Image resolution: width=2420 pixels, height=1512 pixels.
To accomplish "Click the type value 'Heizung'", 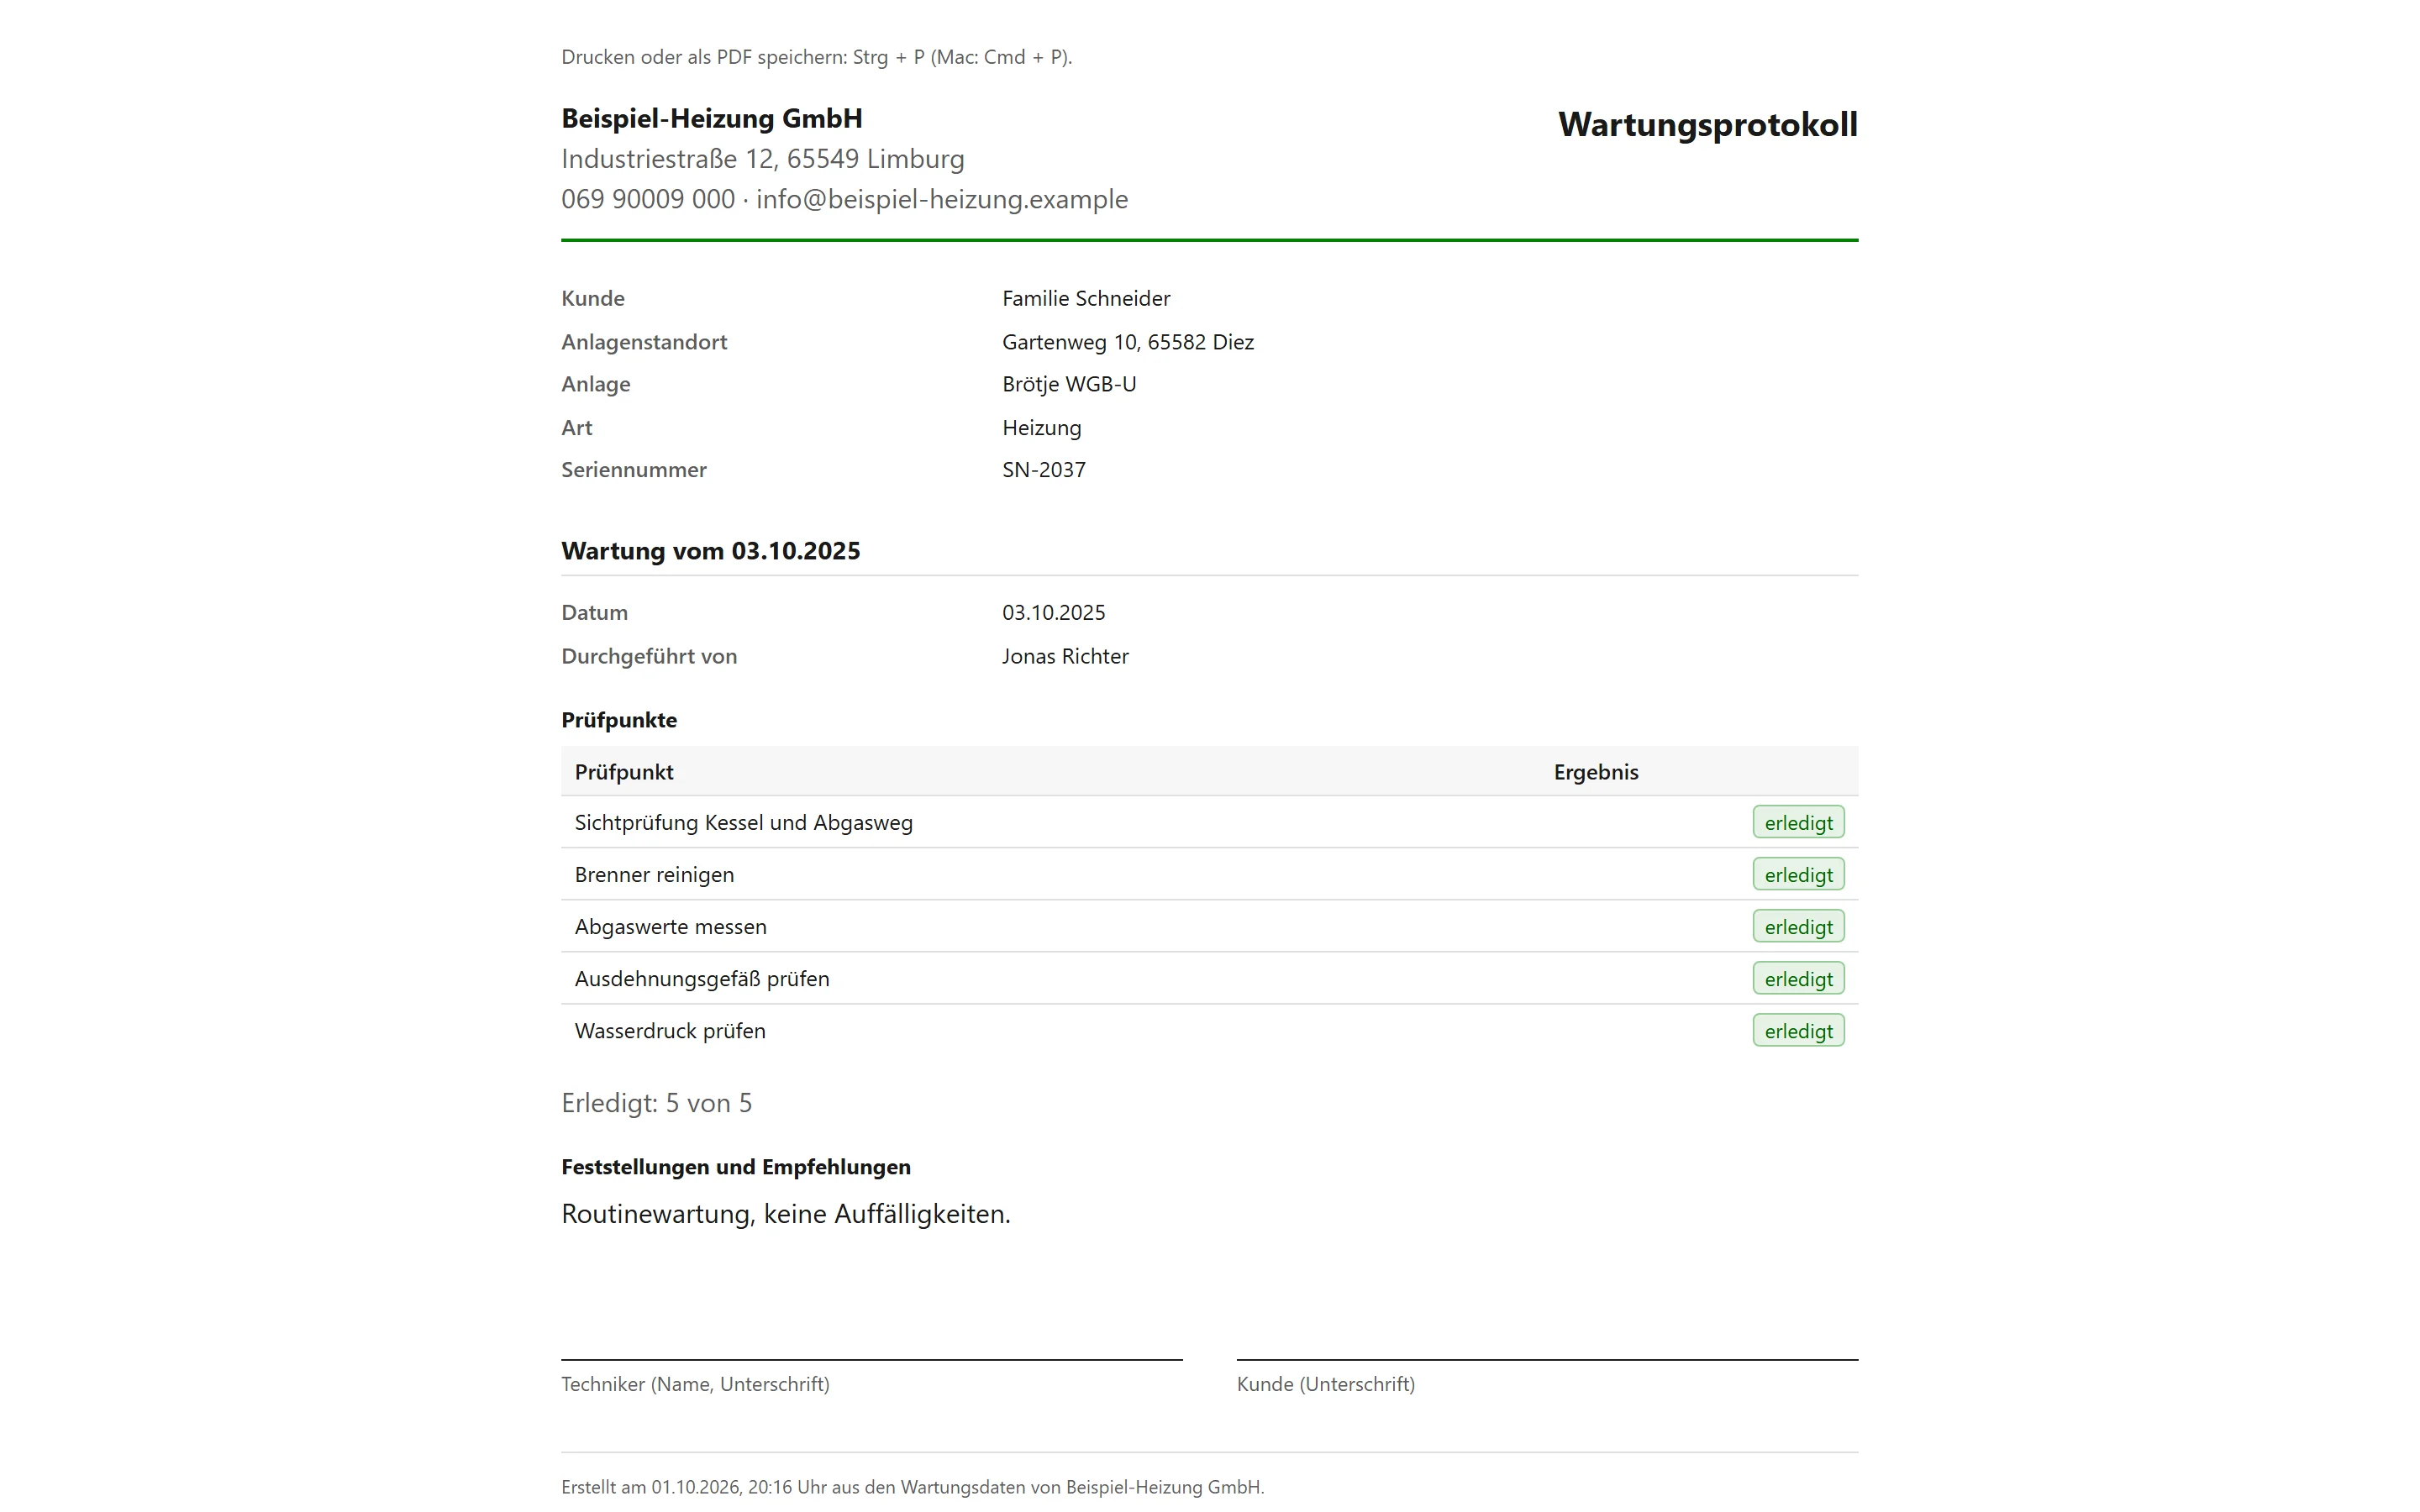I will (x=1042, y=428).
